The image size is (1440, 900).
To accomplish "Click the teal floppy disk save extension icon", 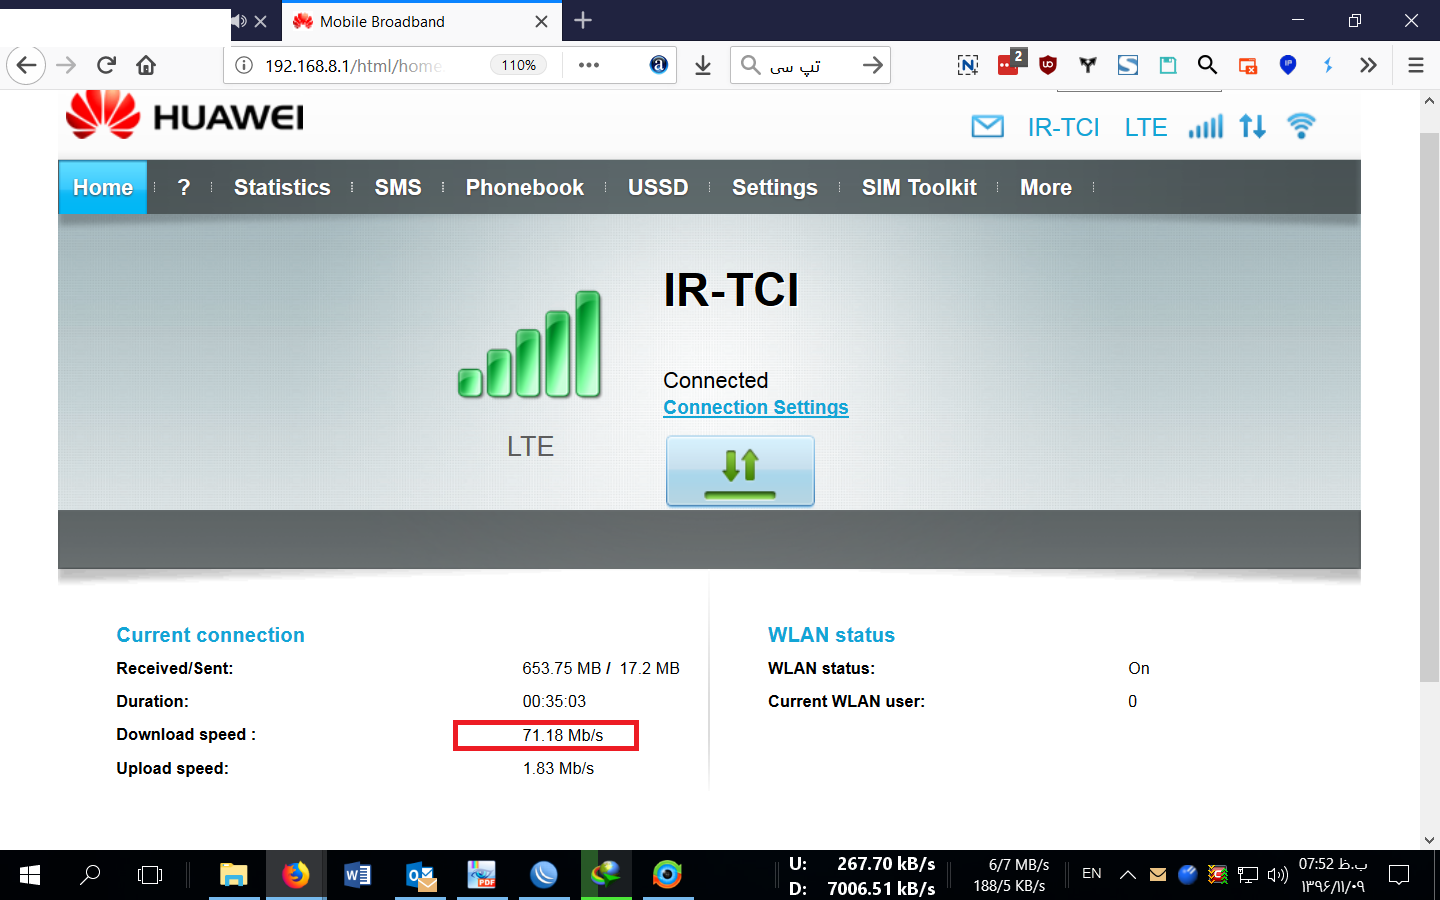I will pos(1168,65).
